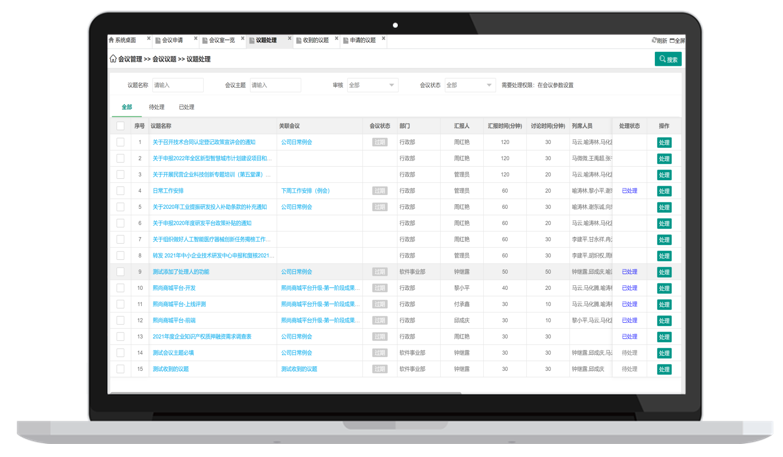This screenshot has height=457, width=783.
Task: Click 公司日常例会 link in row 1
Action: click(x=296, y=142)
